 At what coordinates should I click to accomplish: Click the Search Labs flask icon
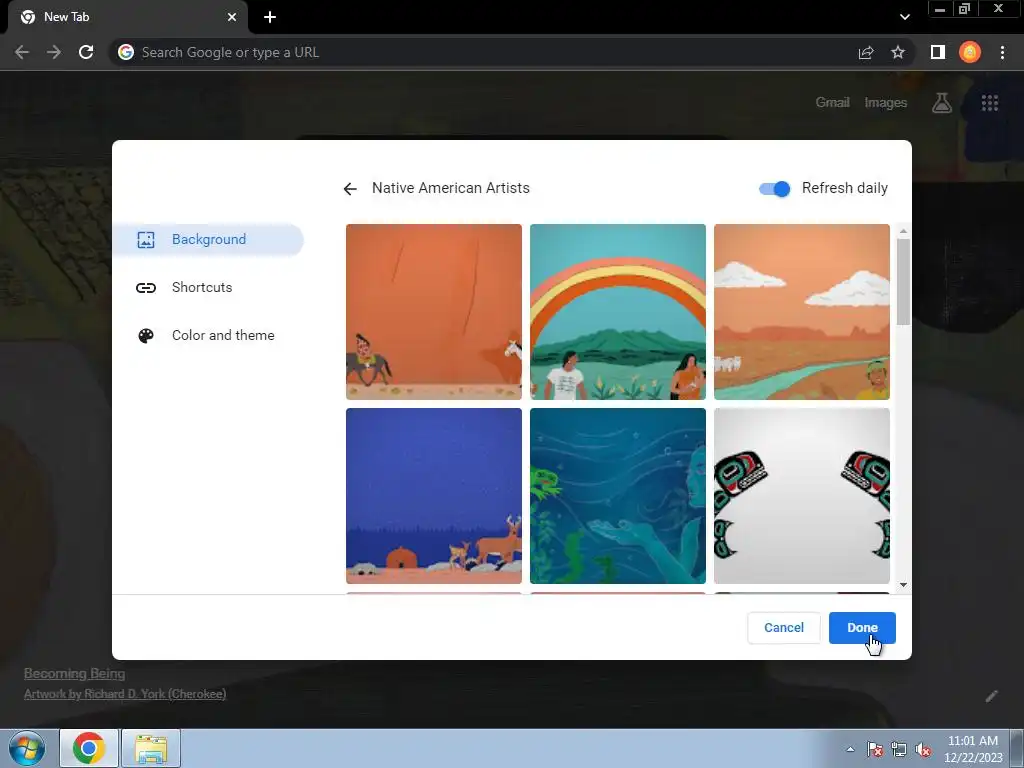[942, 103]
